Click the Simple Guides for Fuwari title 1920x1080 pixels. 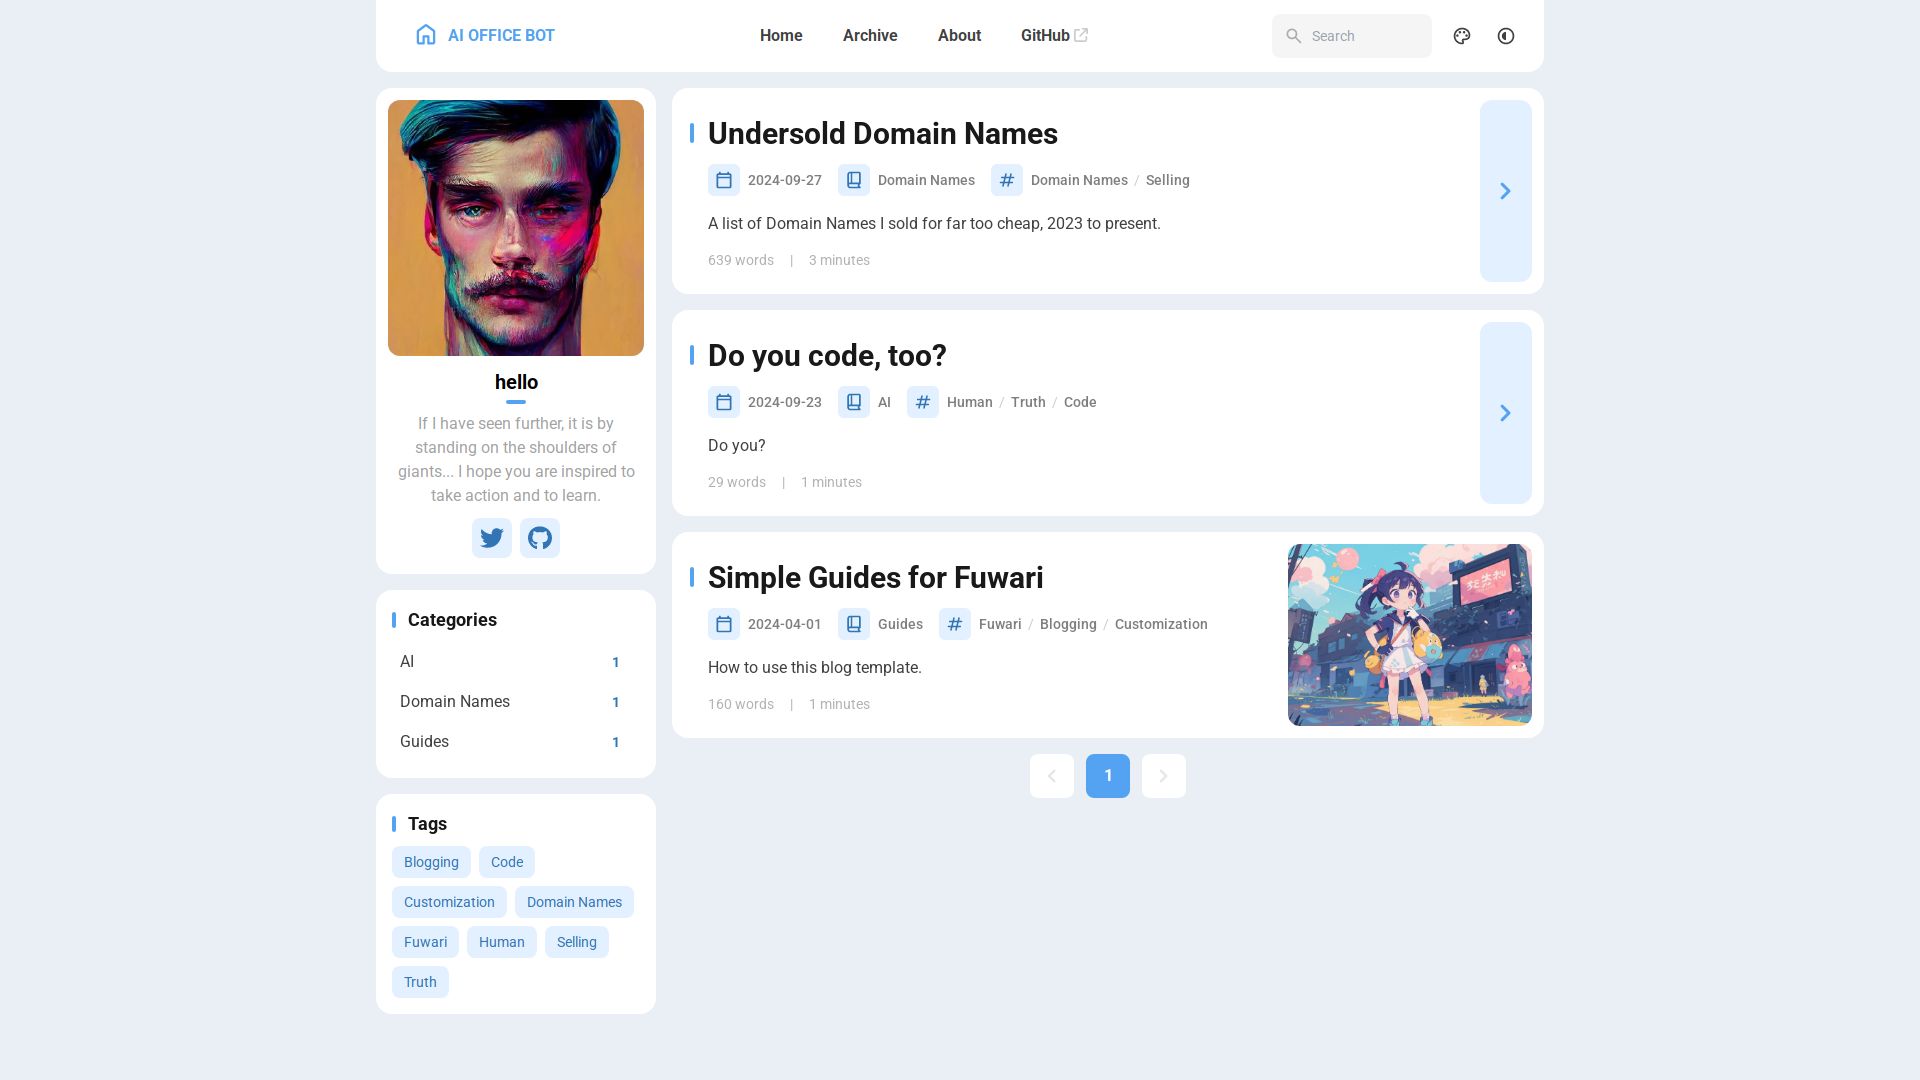[x=875, y=577]
